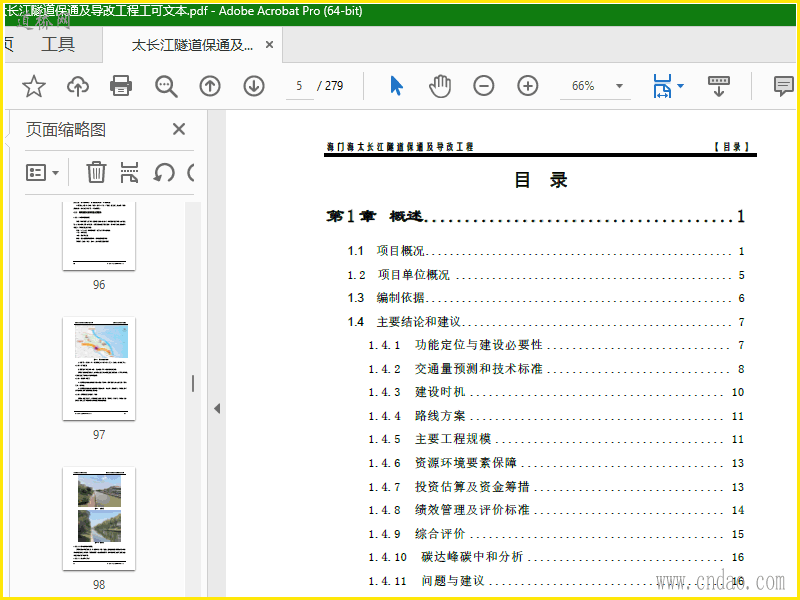Go to next page with down arrow
The width and height of the screenshot is (800, 600).
coord(254,86)
